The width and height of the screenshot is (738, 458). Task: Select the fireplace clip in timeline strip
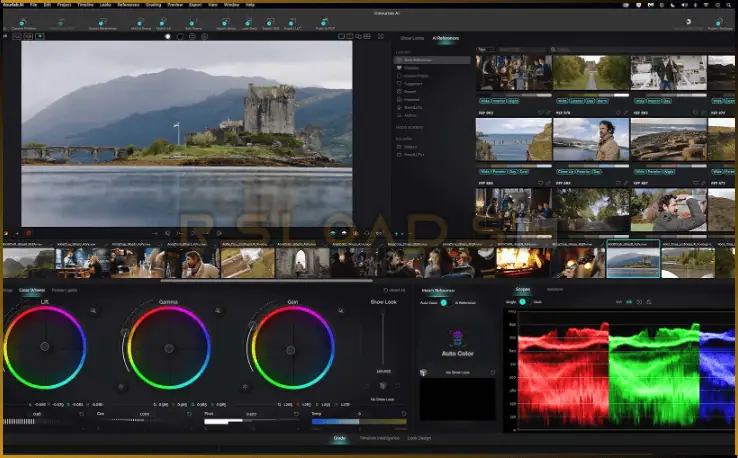(523, 263)
